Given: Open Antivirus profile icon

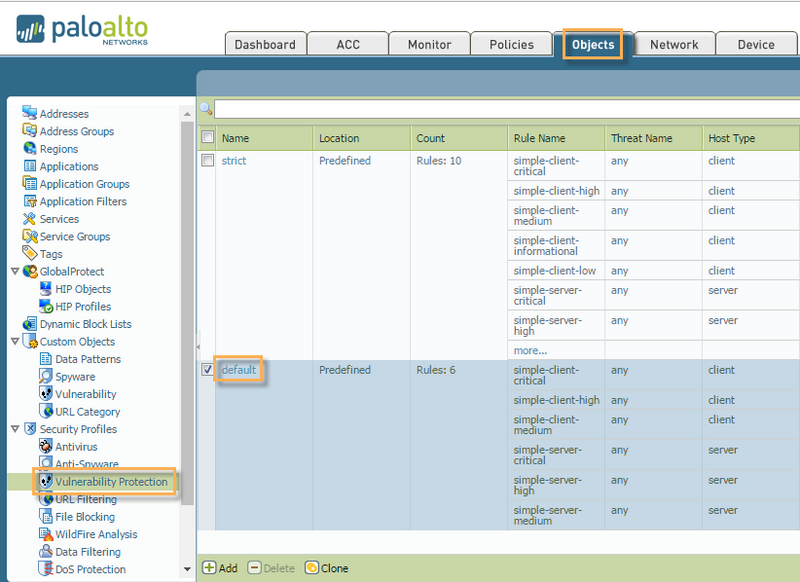Looking at the screenshot, I should pos(46,447).
